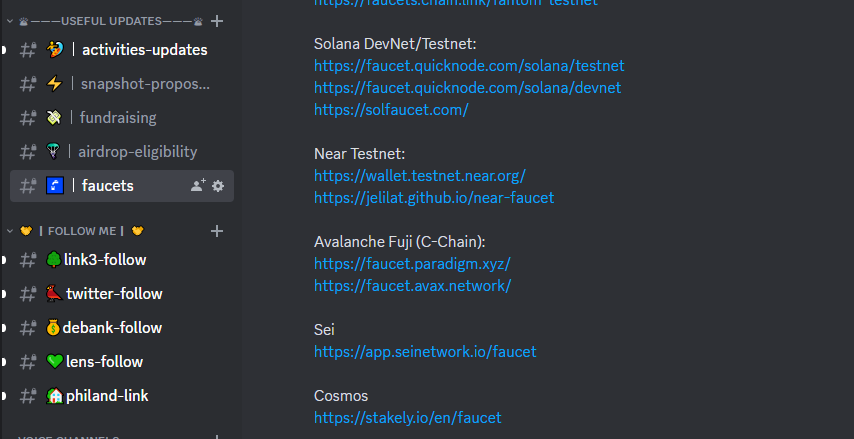Image resolution: width=854 pixels, height=439 pixels.
Task: Open faucets channel settings gear
Action: point(218,186)
